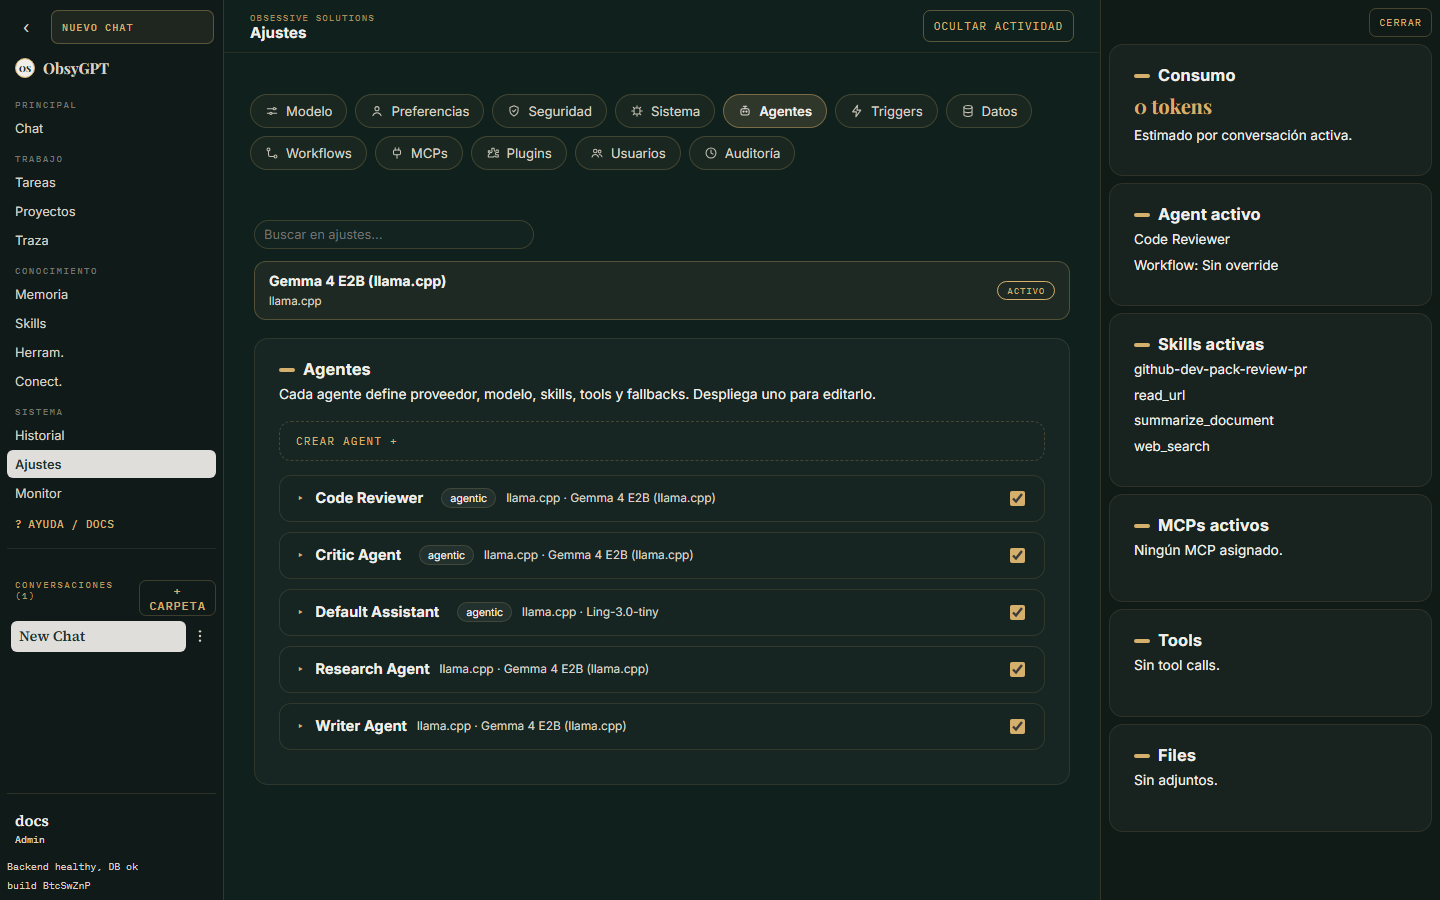Open the three-dot menu for New Chat
Screen dimensions: 1440x900
(200, 636)
